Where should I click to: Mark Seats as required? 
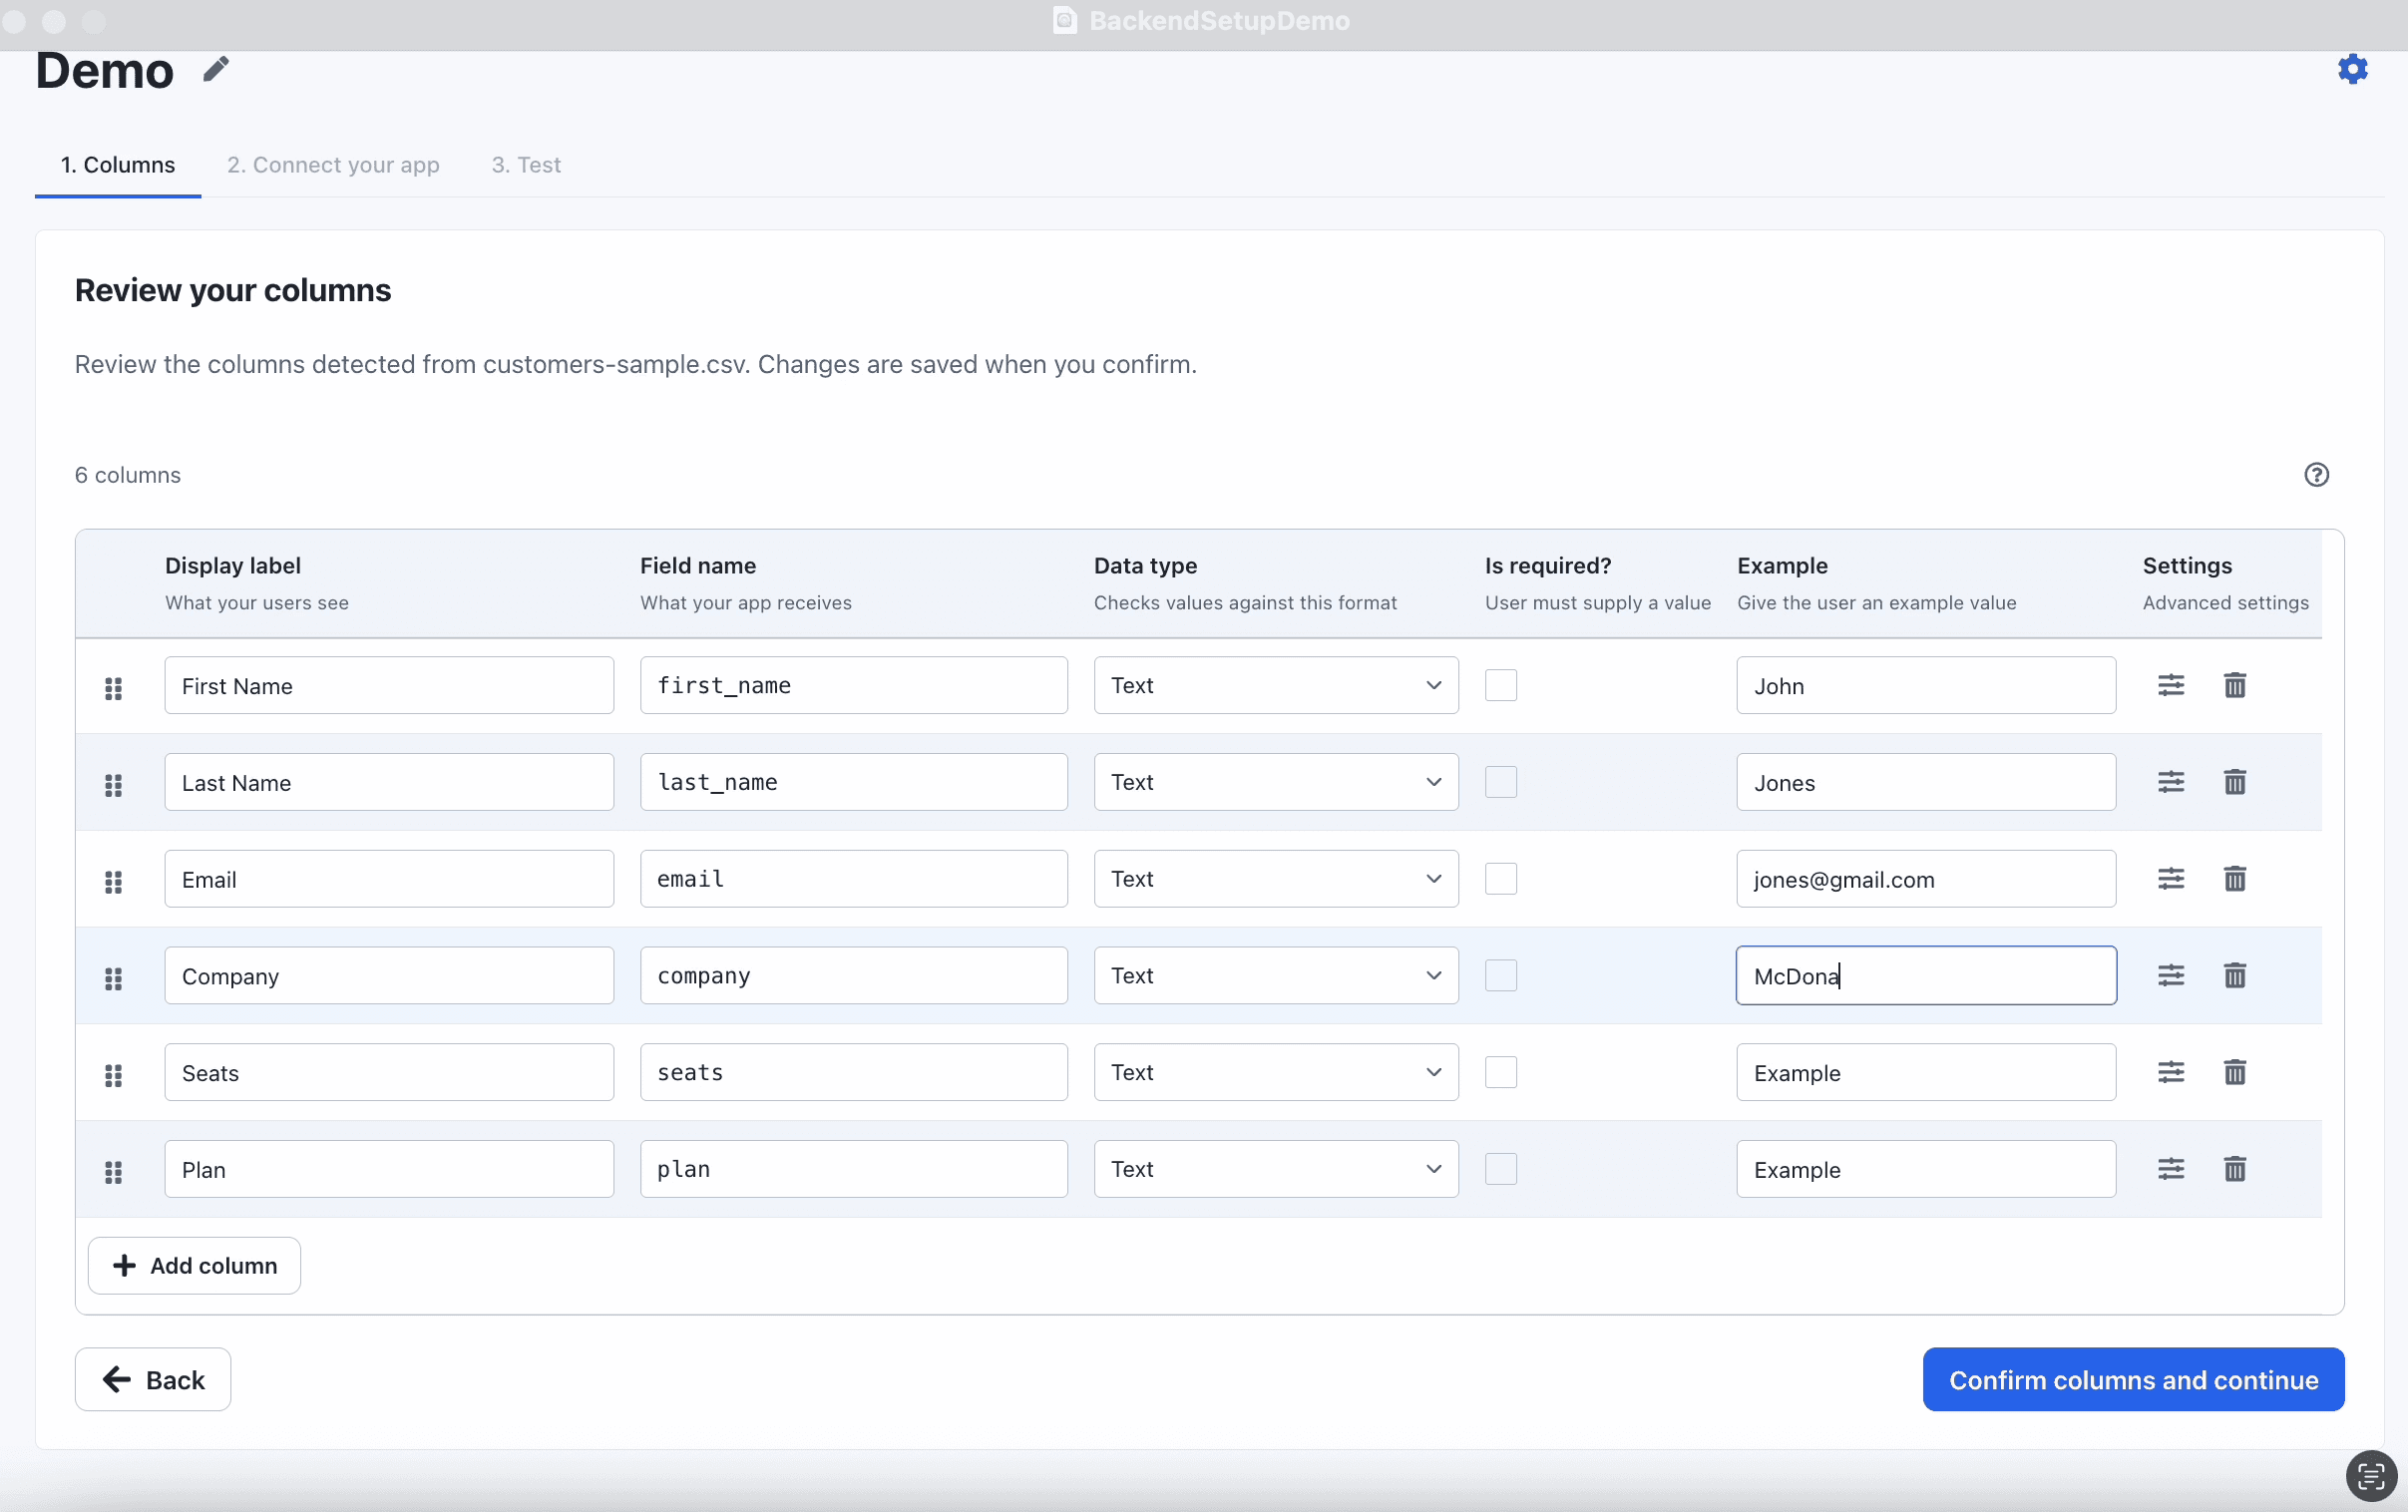(1500, 1072)
